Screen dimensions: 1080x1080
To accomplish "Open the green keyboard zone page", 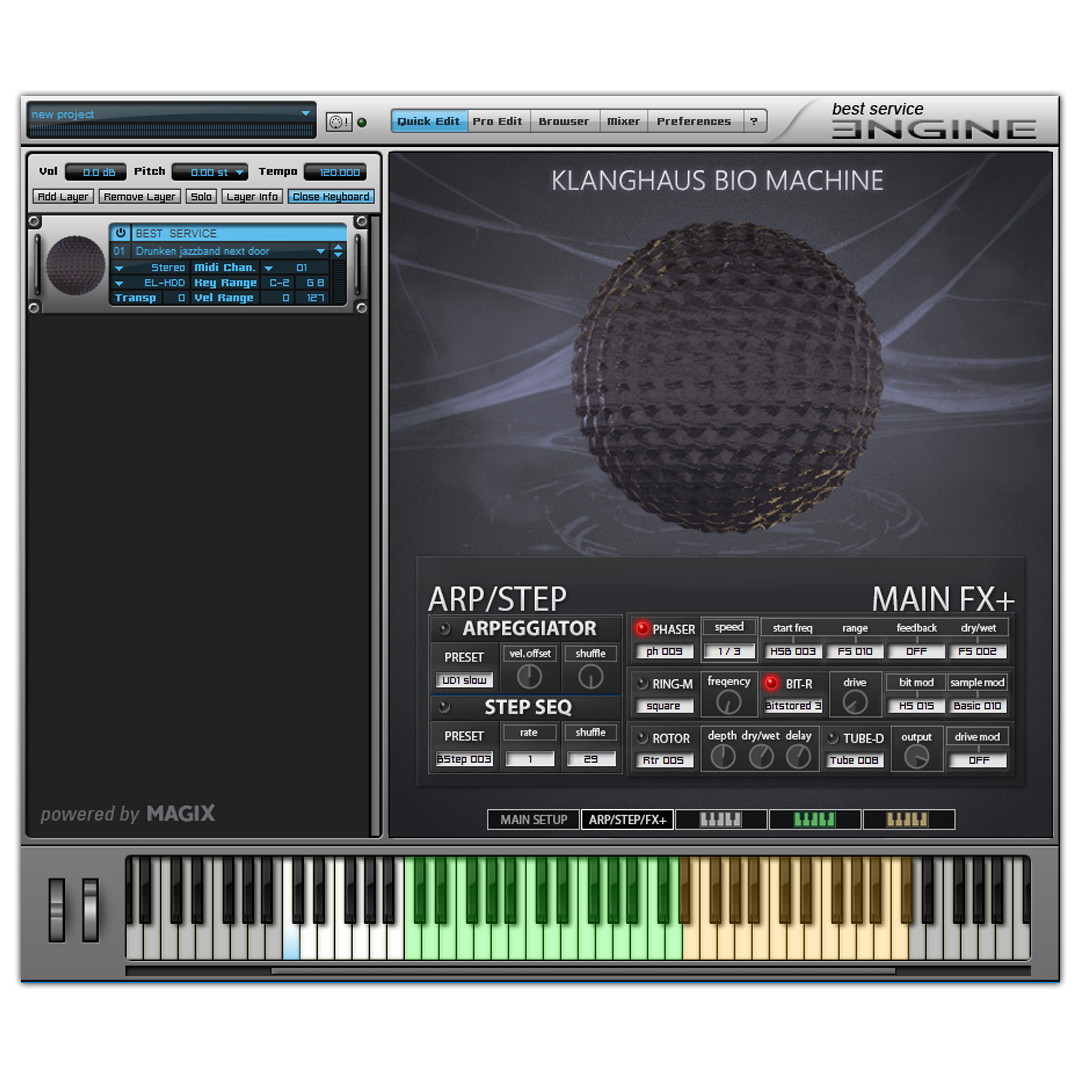I will pyautogui.click(x=814, y=820).
